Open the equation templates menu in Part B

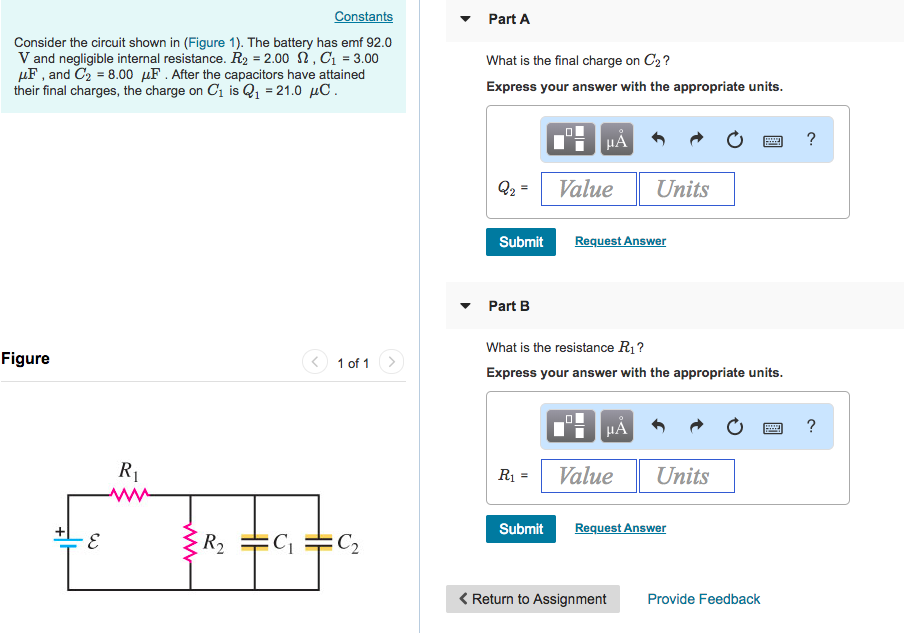tap(569, 426)
